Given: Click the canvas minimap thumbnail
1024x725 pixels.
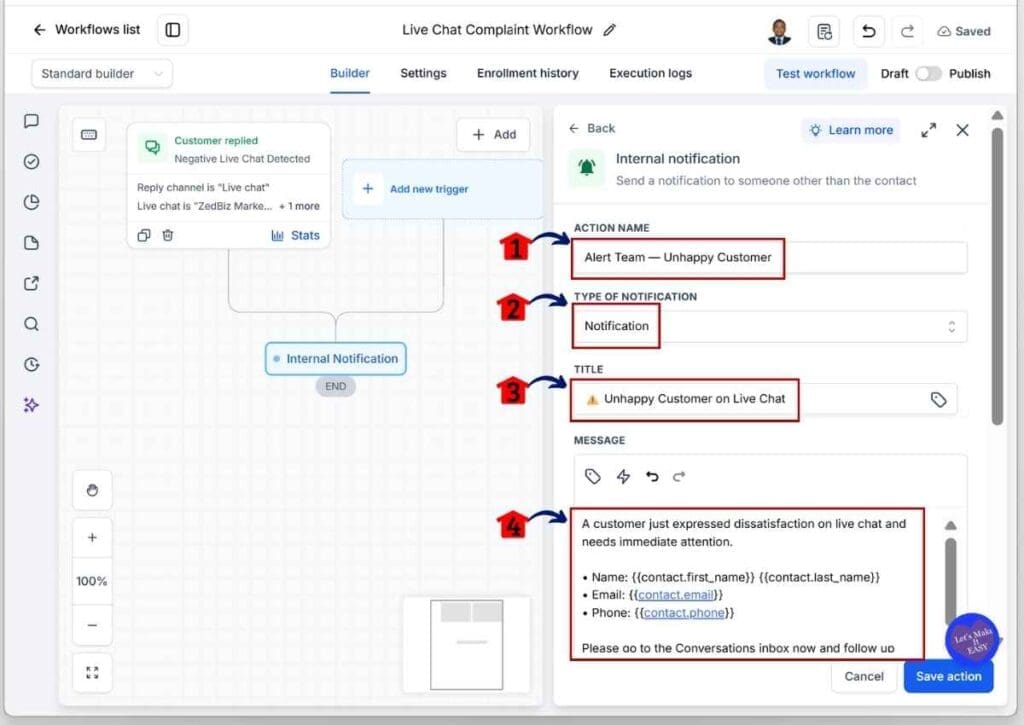Looking at the screenshot, I should click(x=466, y=644).
